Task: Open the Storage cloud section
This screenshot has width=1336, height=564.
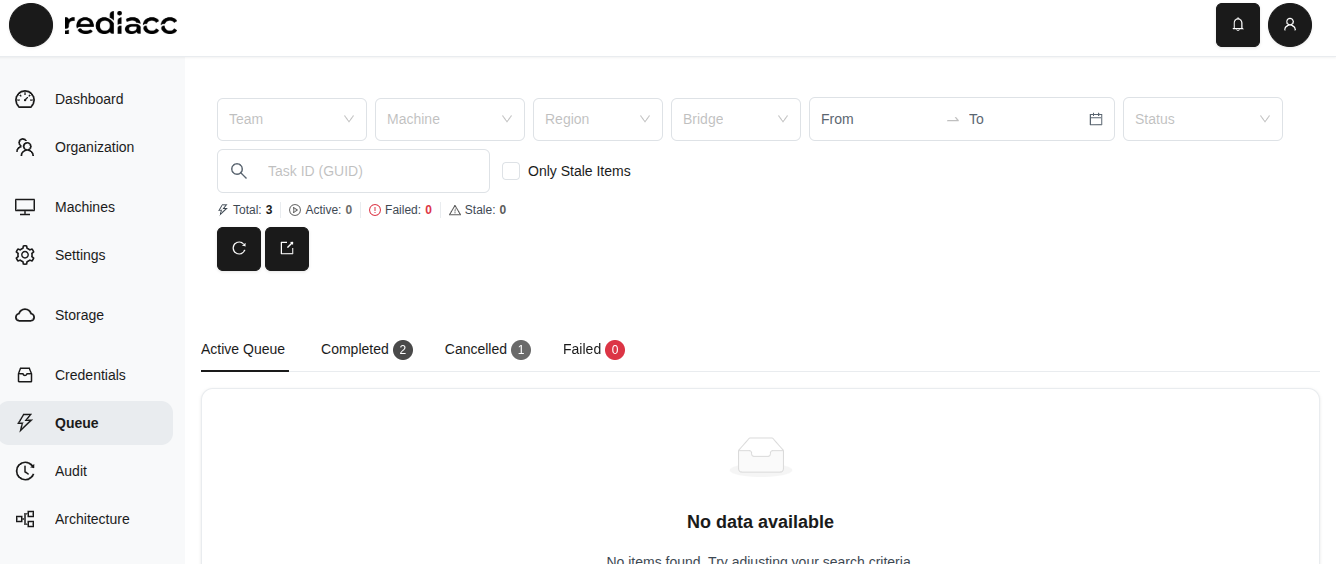Action: (79, 315)
